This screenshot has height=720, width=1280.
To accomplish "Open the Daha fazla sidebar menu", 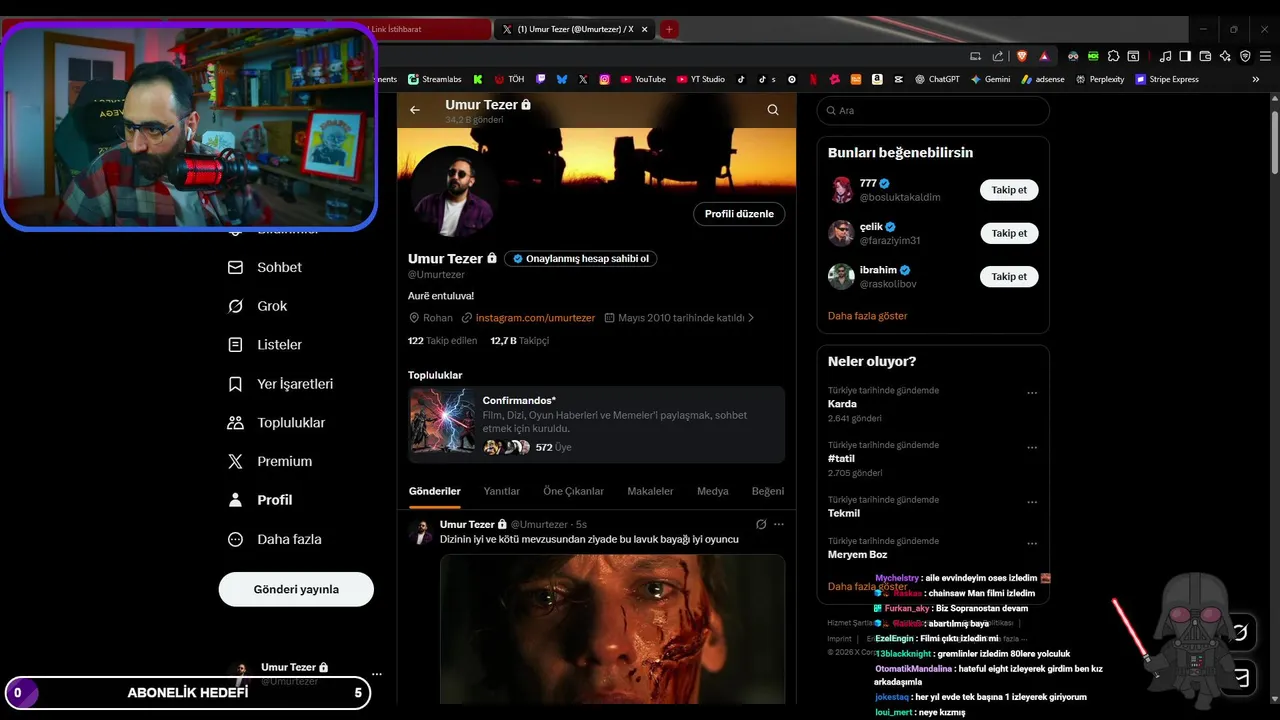I will click(275, 539).
